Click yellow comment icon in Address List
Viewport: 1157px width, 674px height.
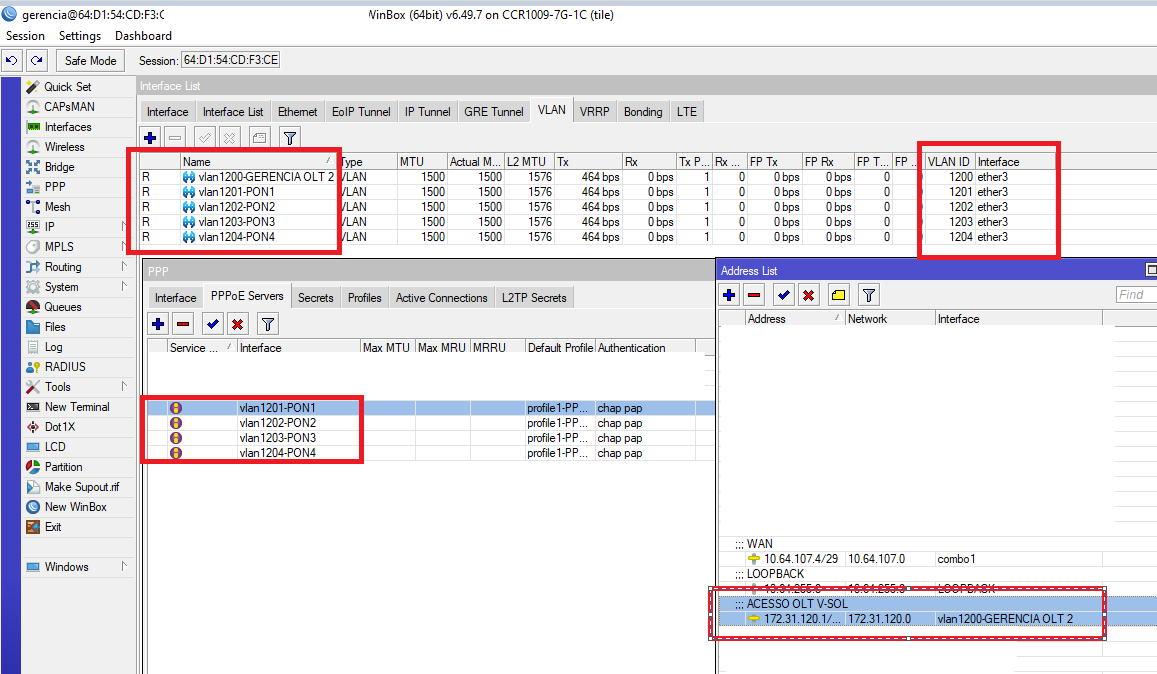point(838,295)
